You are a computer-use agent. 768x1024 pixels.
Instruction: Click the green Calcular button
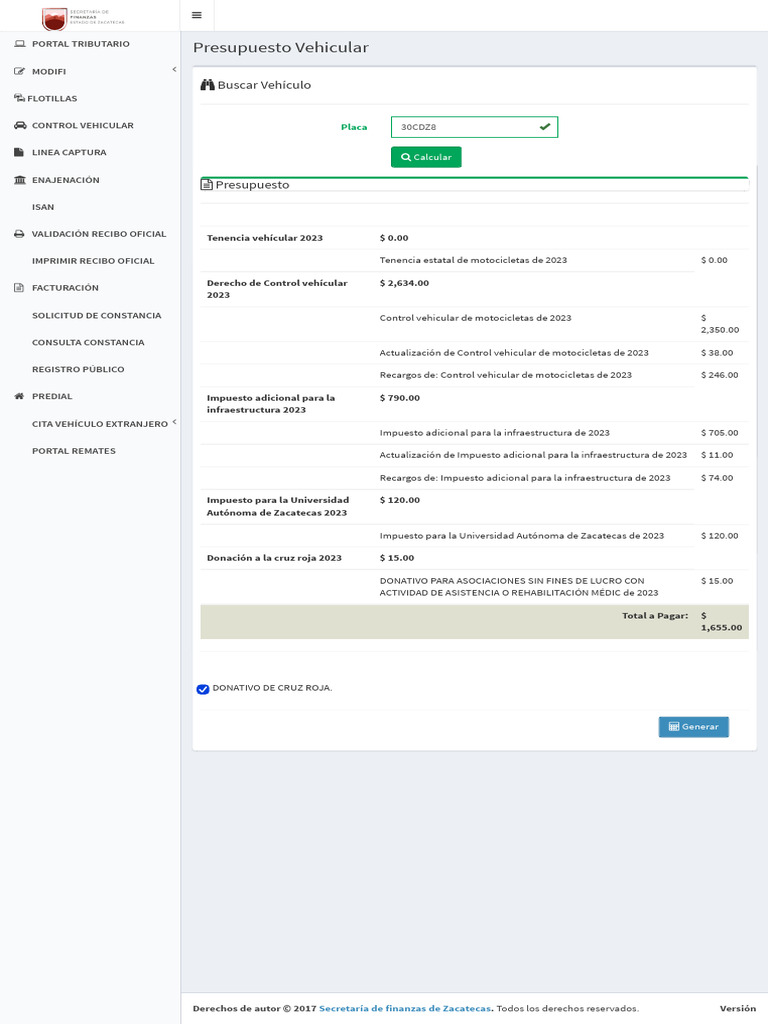coord(426,157)
